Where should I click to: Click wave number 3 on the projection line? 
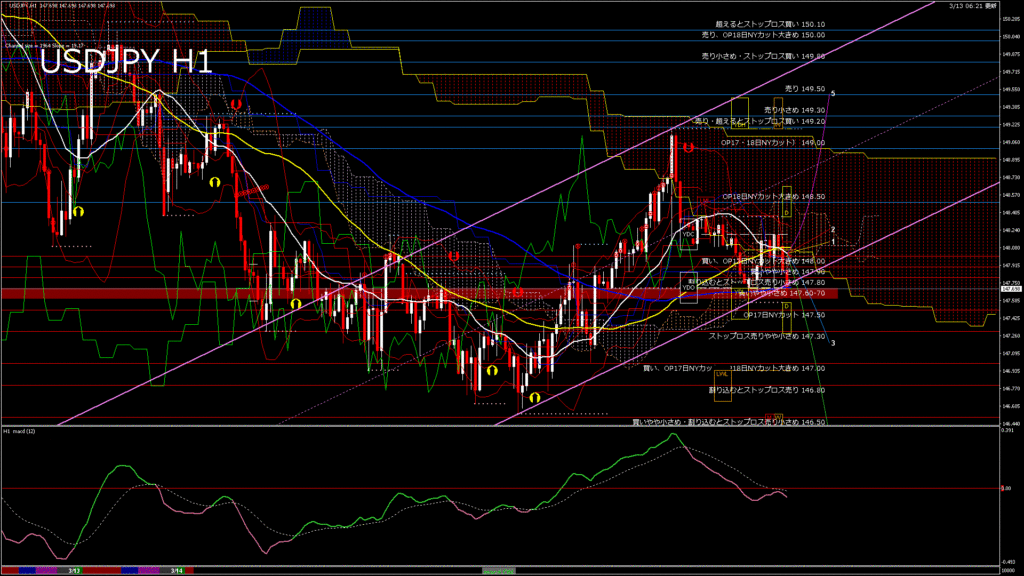[833, 343]
